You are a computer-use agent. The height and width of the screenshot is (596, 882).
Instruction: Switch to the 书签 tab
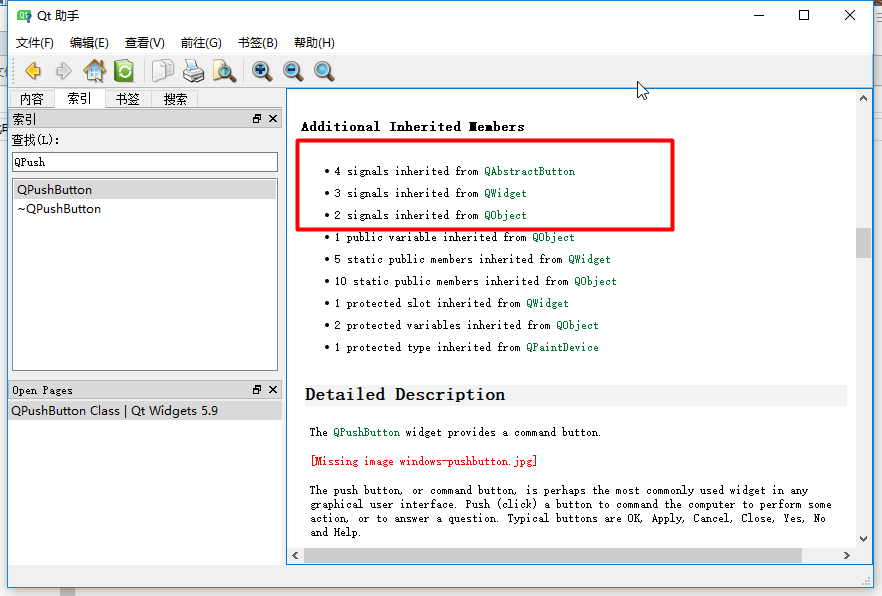point(127,99)
